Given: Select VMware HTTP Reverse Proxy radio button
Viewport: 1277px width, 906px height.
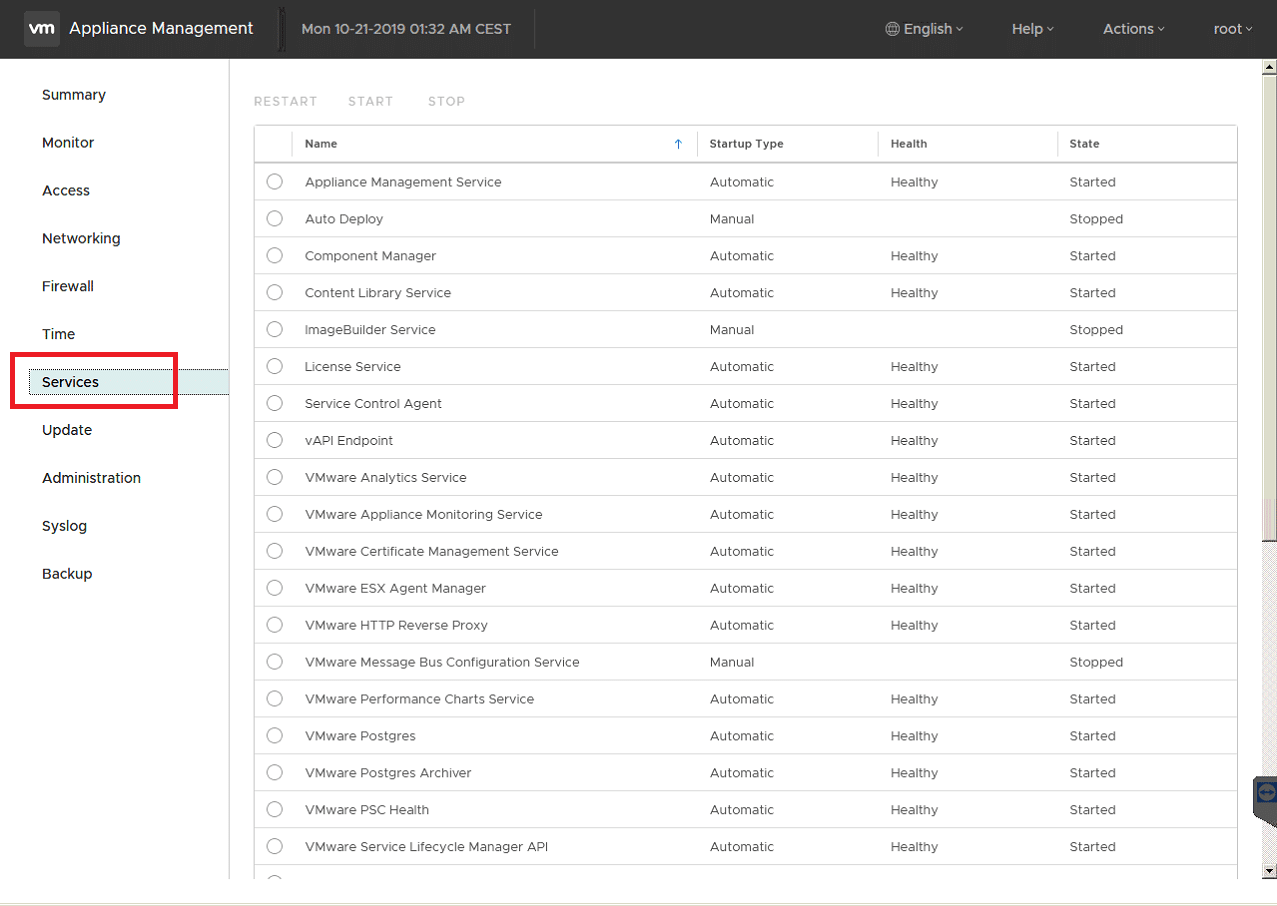Looking at the screenshot, I should pos(275,626).
